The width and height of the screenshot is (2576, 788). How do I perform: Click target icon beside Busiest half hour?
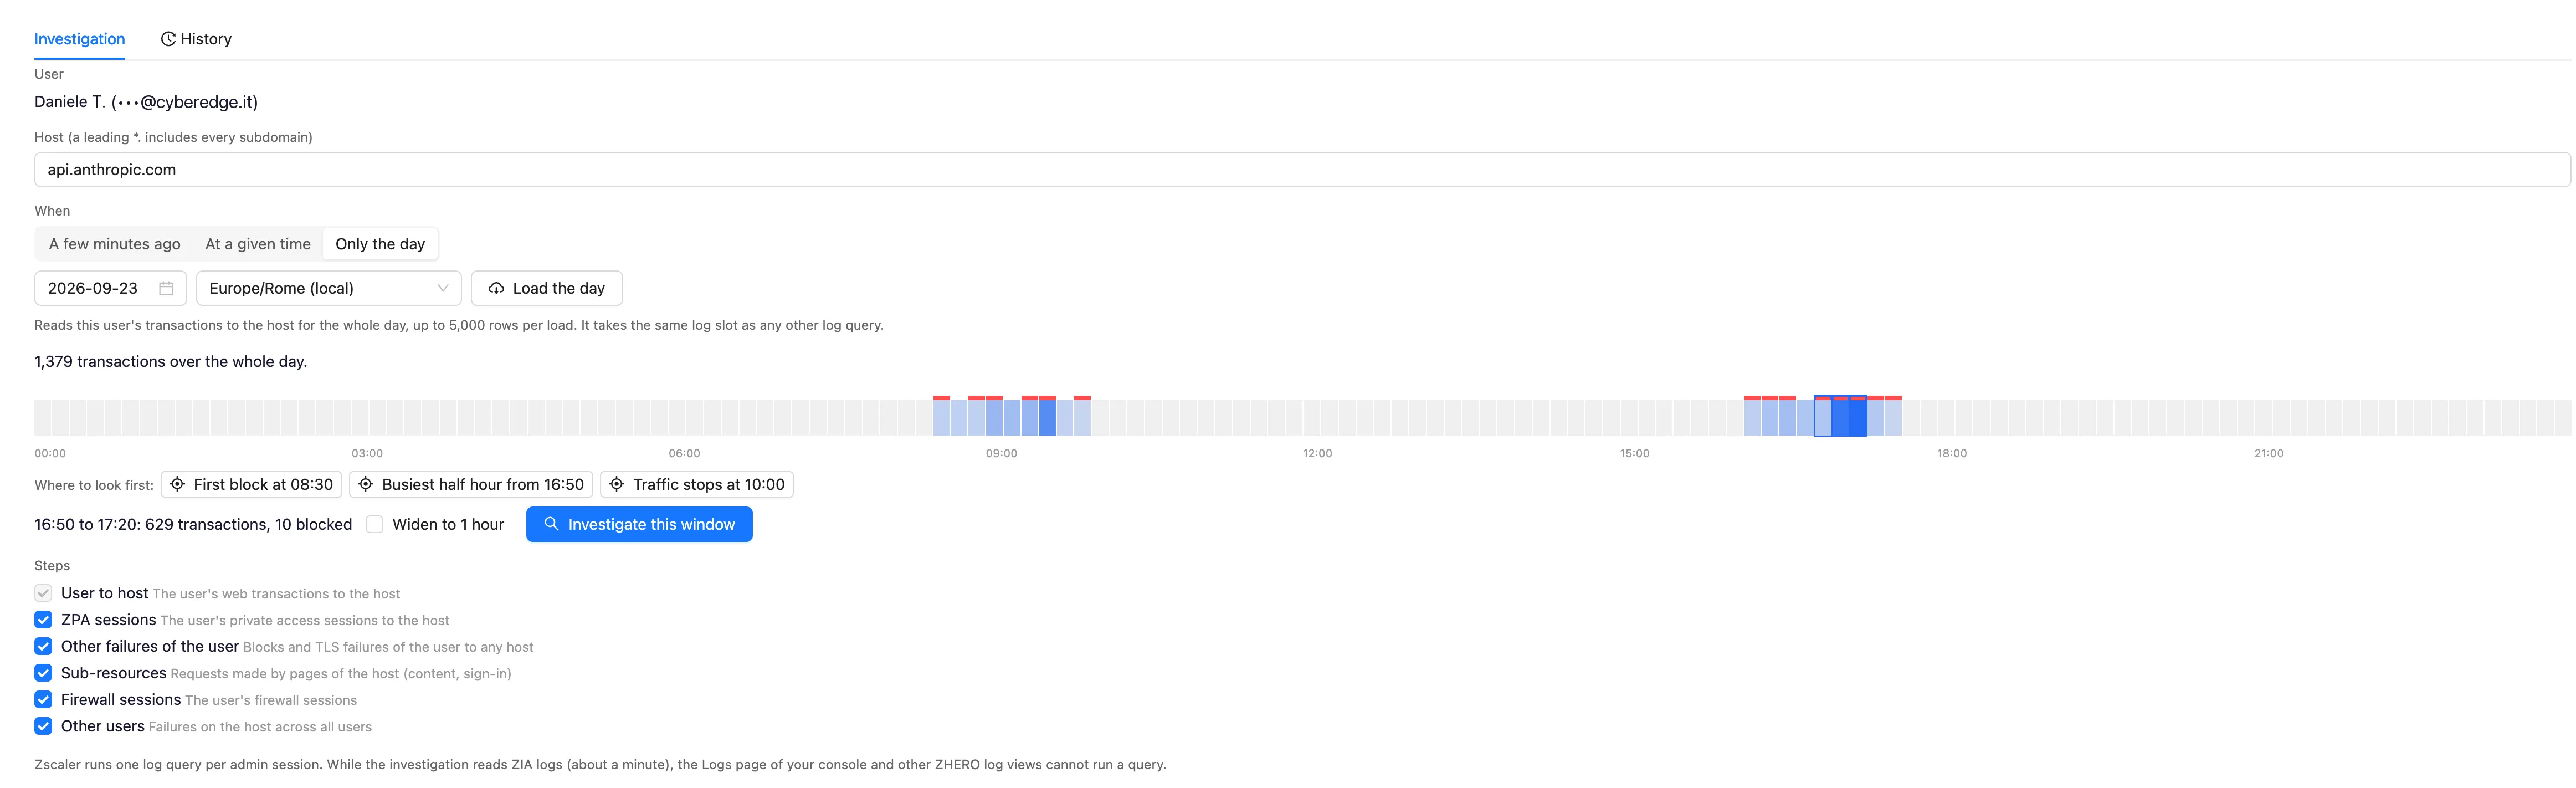coord(366,484)
